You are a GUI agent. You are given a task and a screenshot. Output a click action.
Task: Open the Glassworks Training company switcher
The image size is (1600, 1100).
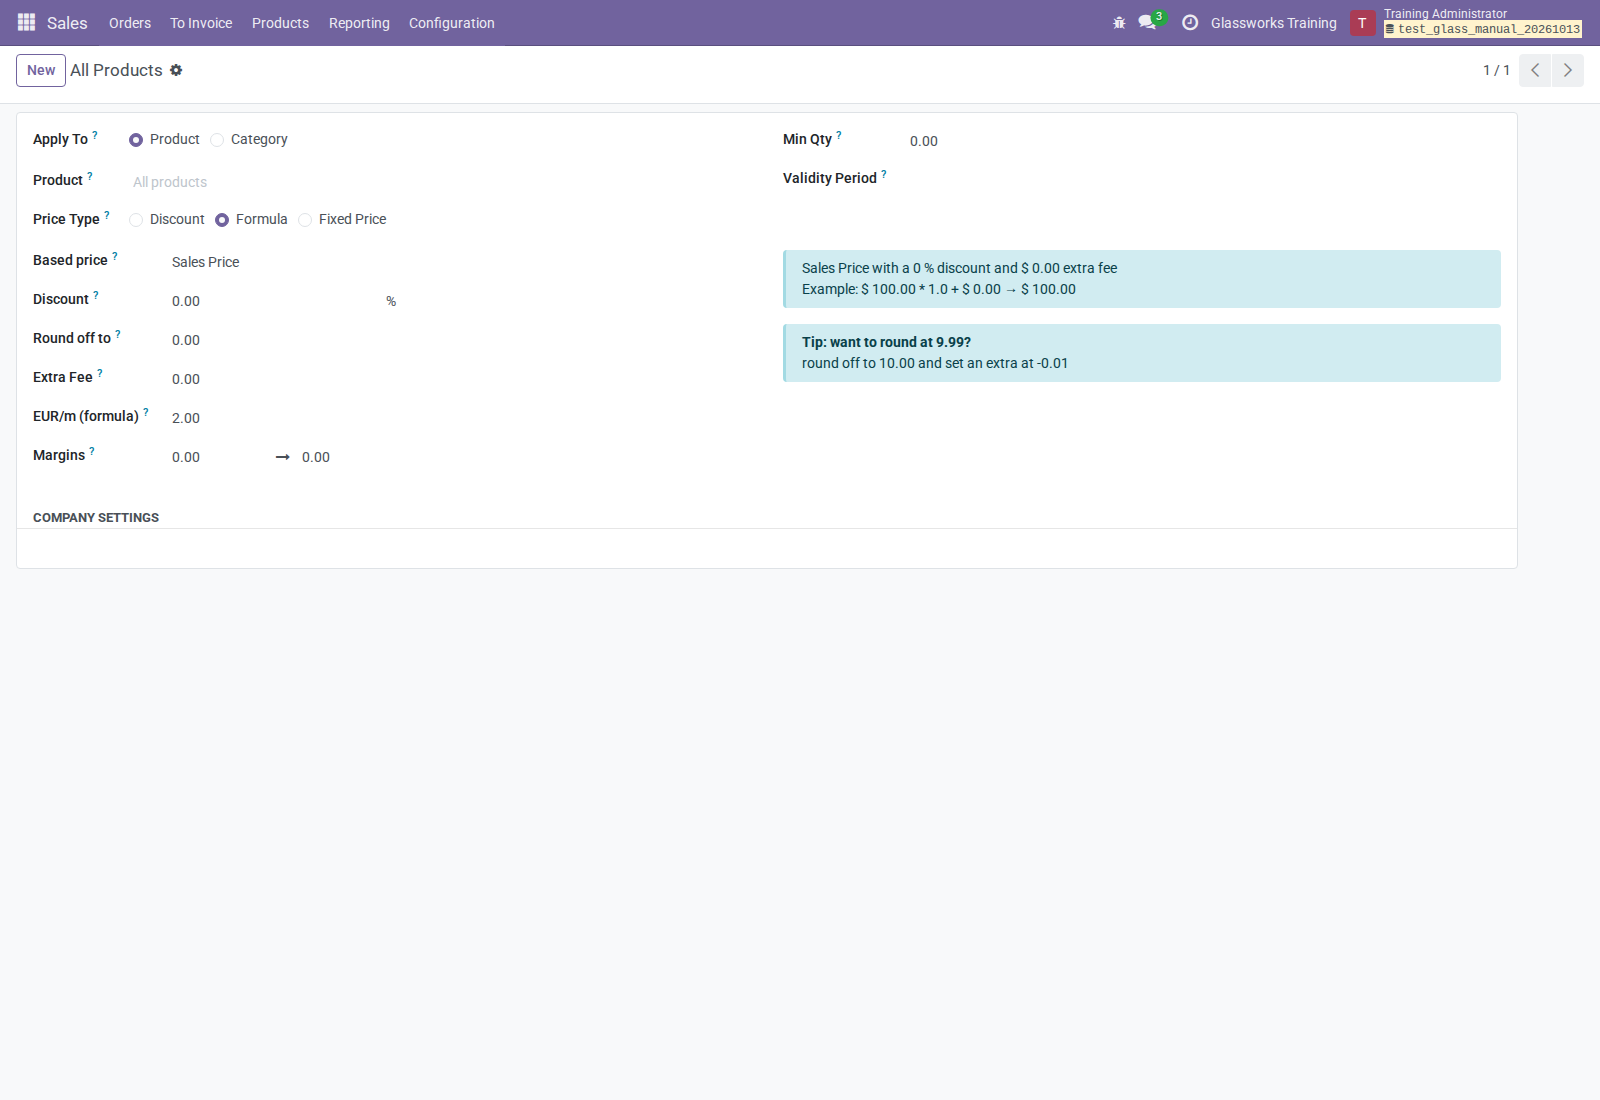(x=1273, y=23)
